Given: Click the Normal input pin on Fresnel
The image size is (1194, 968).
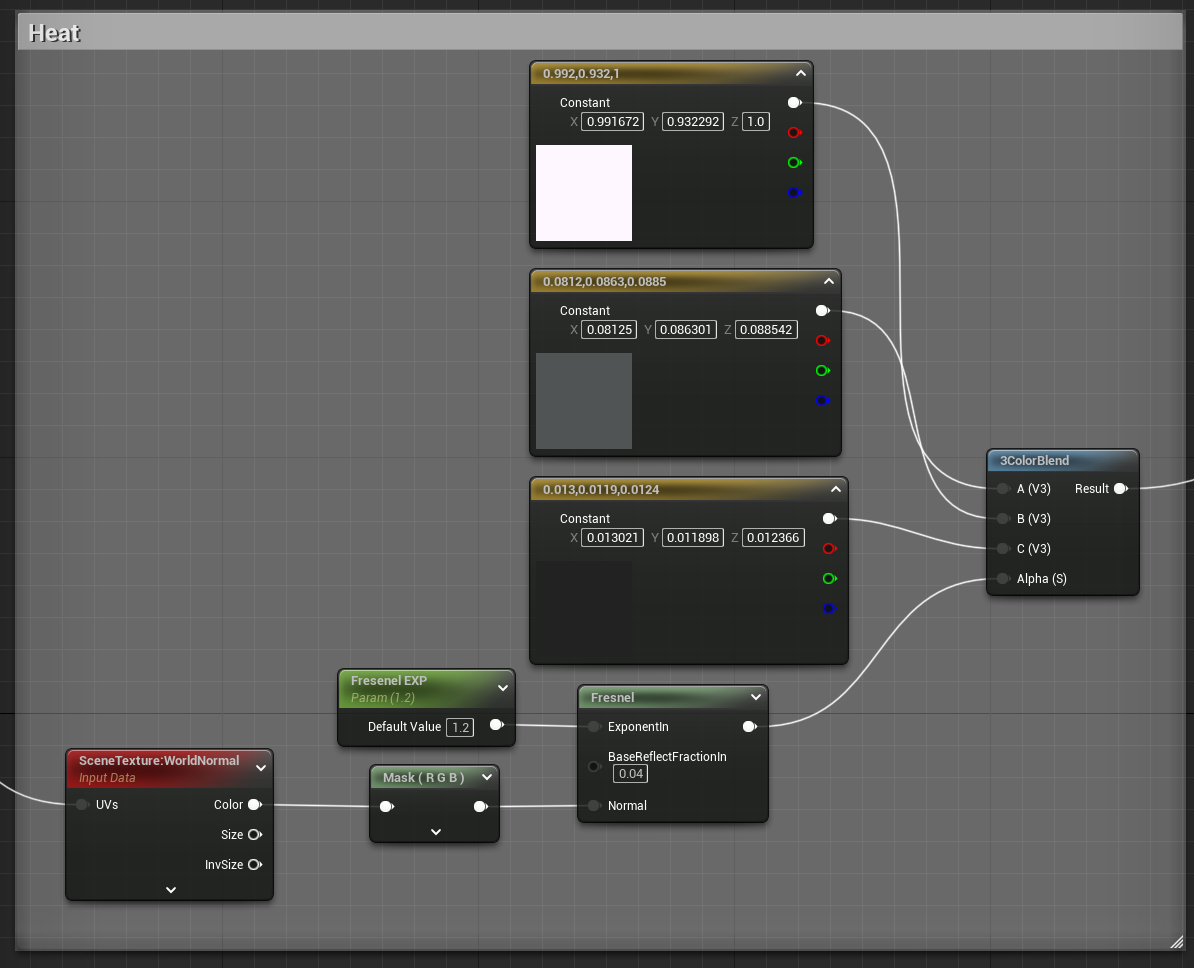Looking at the screenshot, I should click(594, 806).
